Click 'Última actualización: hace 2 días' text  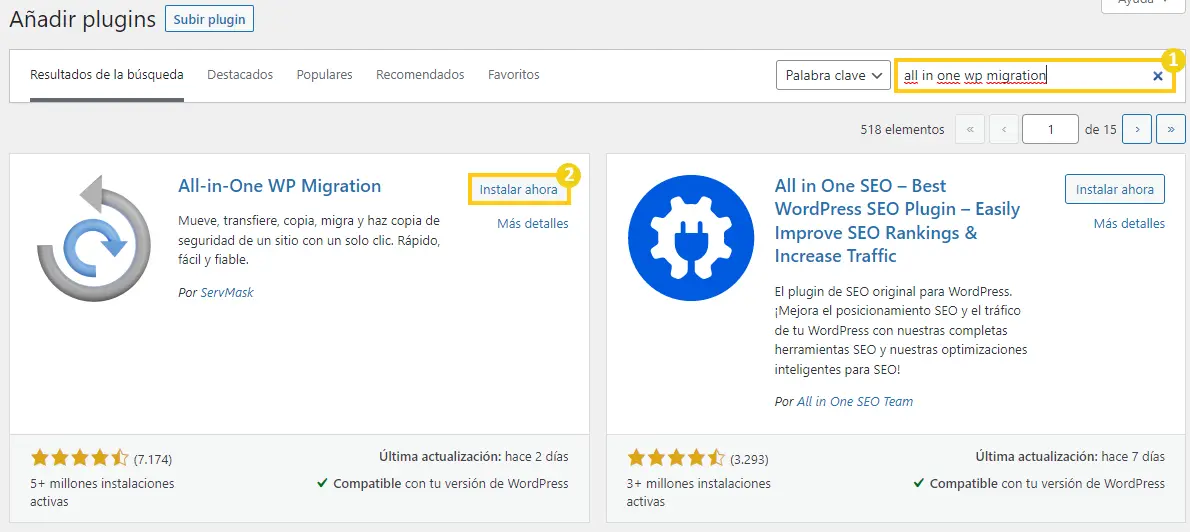pos(474,457)
